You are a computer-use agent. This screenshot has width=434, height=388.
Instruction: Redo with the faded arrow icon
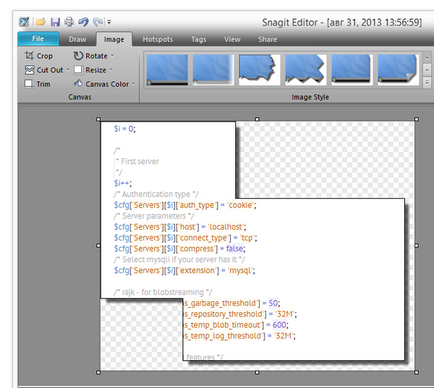[x=98, y=22]
